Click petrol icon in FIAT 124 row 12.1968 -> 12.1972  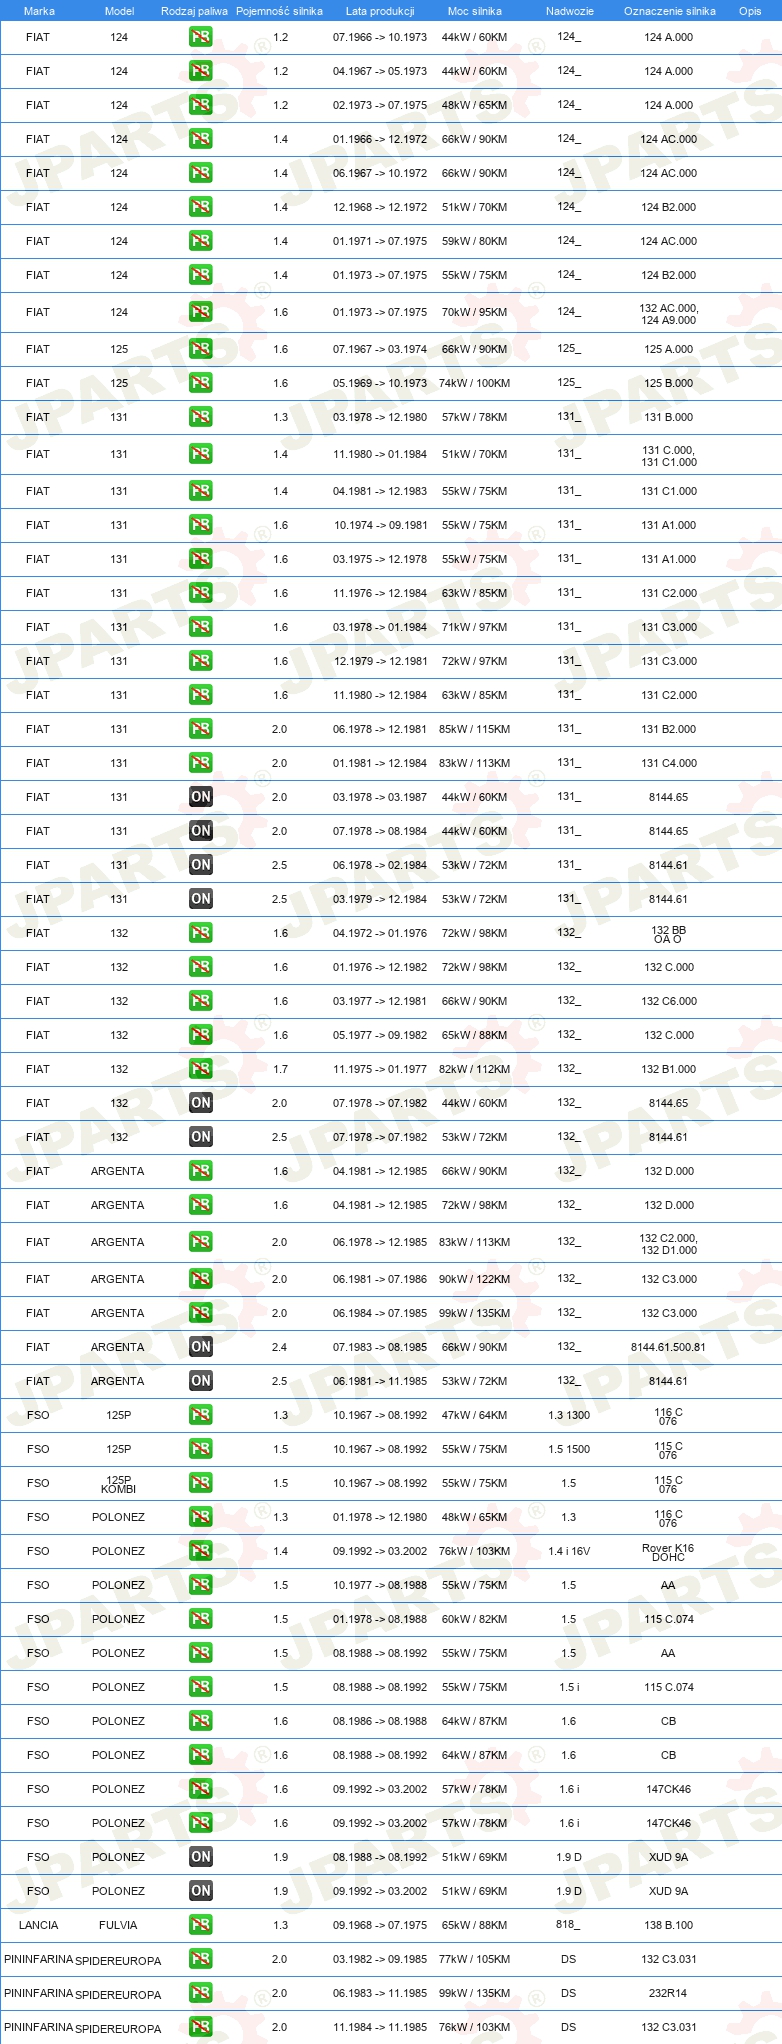(201, 207)
